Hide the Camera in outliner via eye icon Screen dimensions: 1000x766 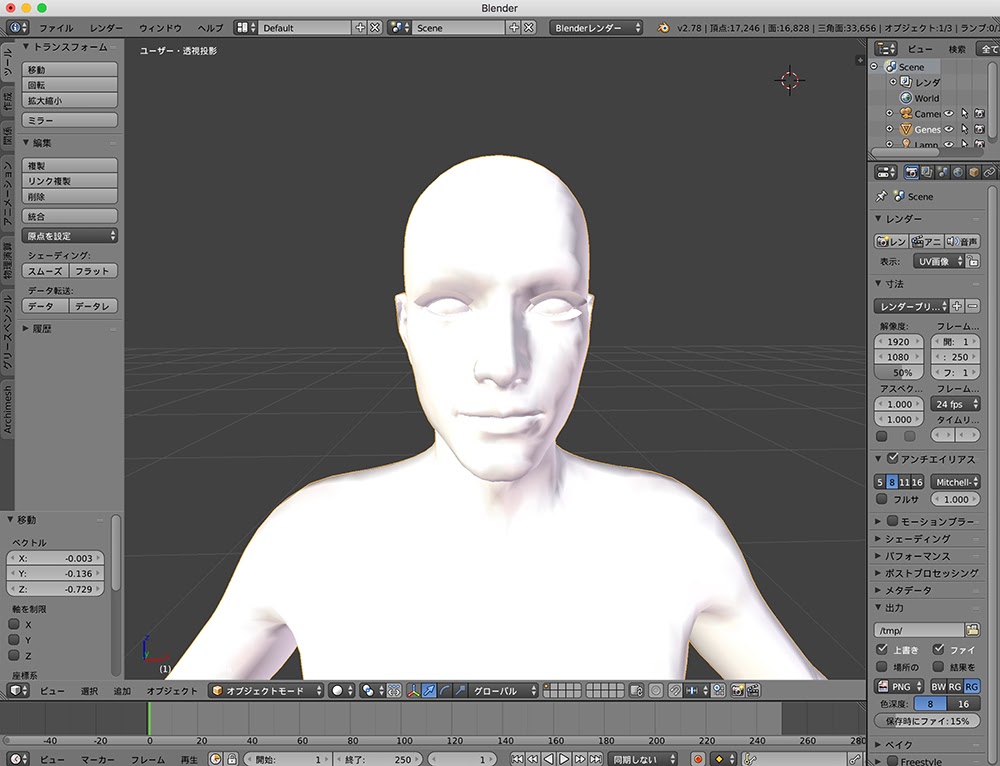[948, 114]
